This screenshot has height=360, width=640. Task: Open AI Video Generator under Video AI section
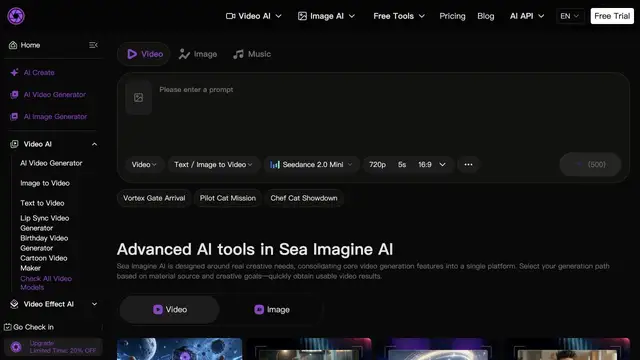pos(51,163)
